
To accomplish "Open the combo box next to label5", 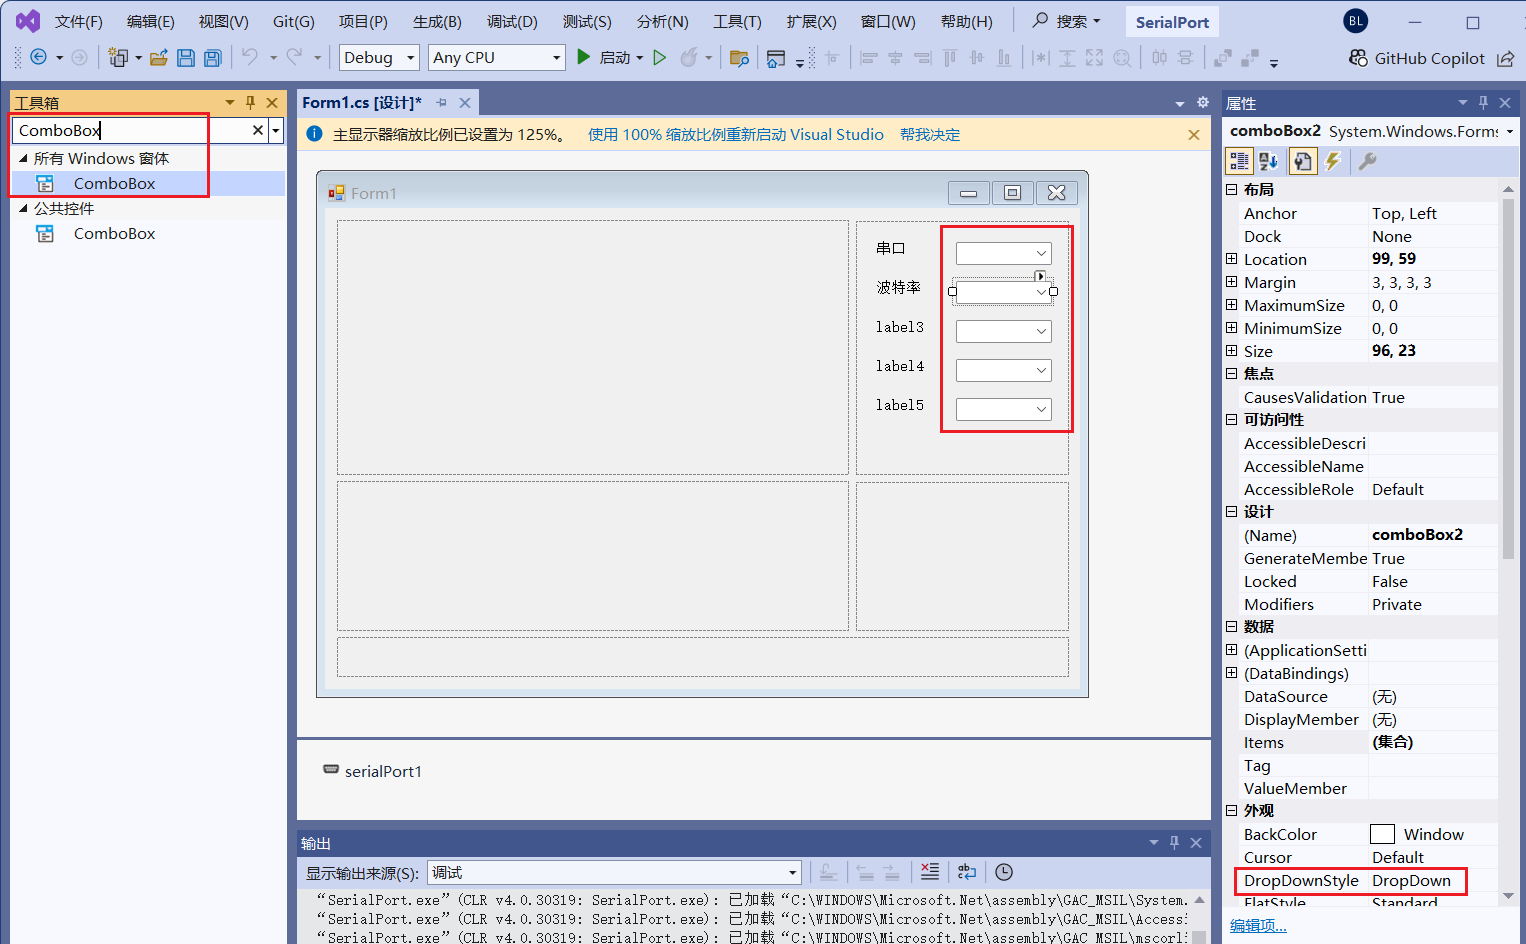I will pyautogui.click(x=1003, y=409).
